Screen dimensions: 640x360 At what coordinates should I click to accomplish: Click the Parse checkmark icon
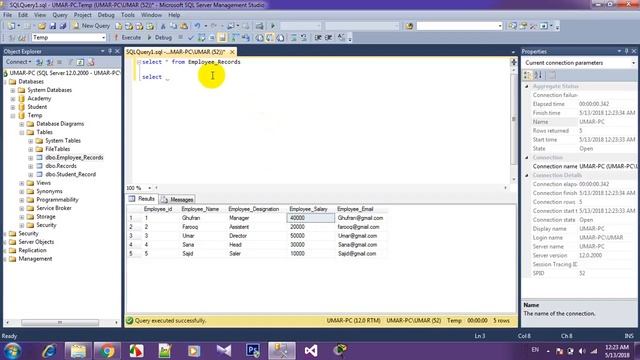191,38
